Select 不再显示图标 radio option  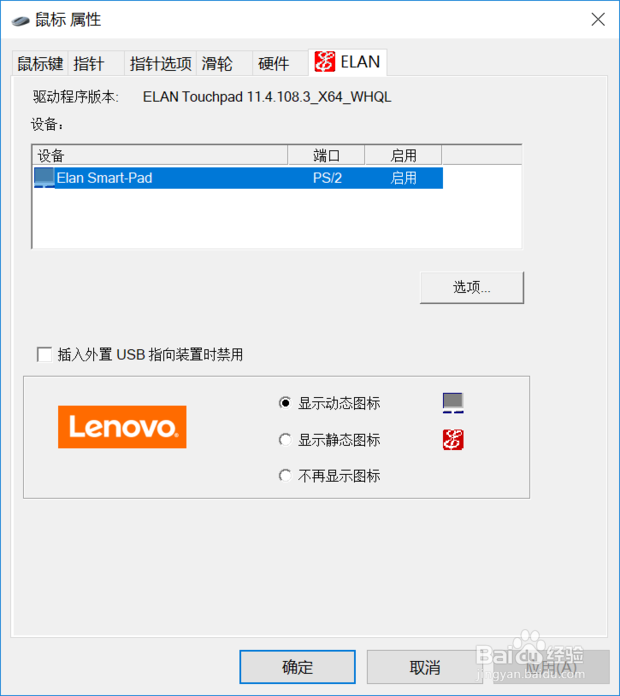285,476
